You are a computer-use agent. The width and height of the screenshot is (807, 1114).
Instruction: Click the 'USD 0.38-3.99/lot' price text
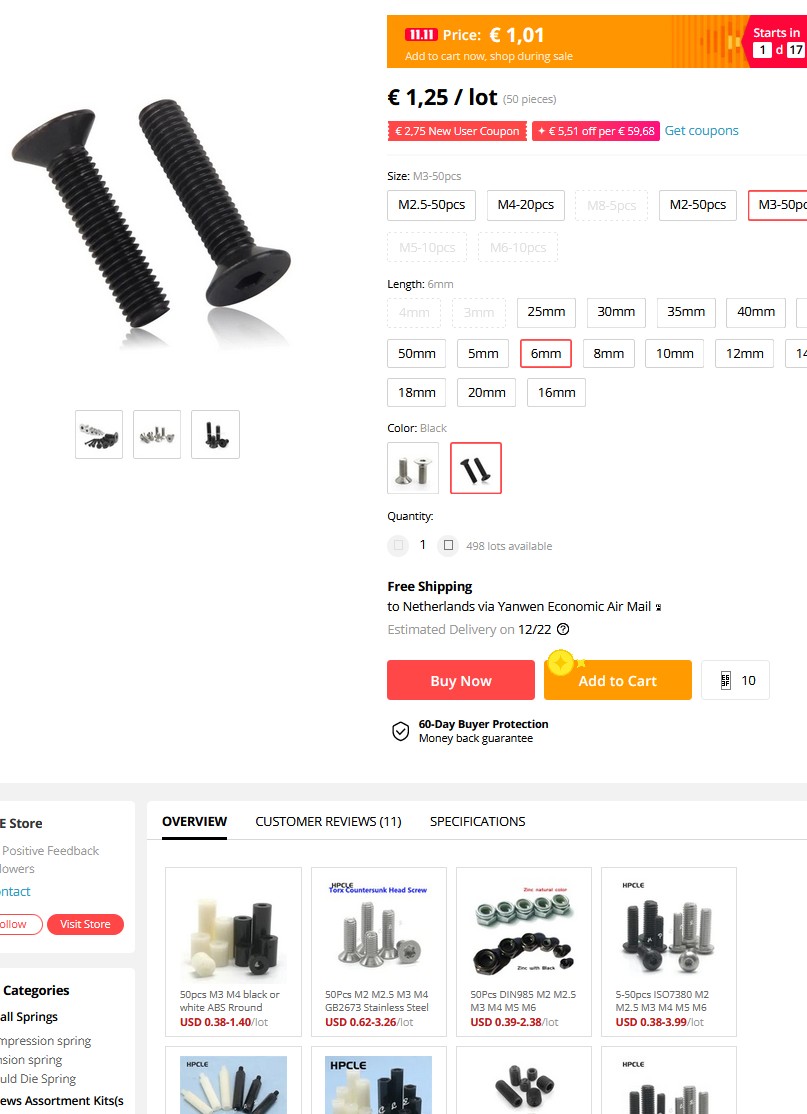click(x=659, y=1022)
